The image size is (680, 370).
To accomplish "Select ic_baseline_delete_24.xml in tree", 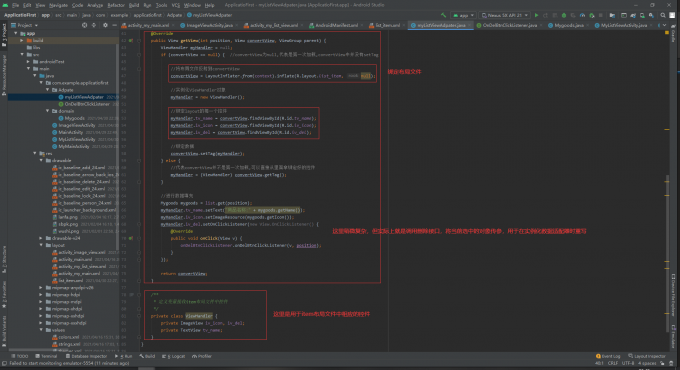I will click(84, 182).
